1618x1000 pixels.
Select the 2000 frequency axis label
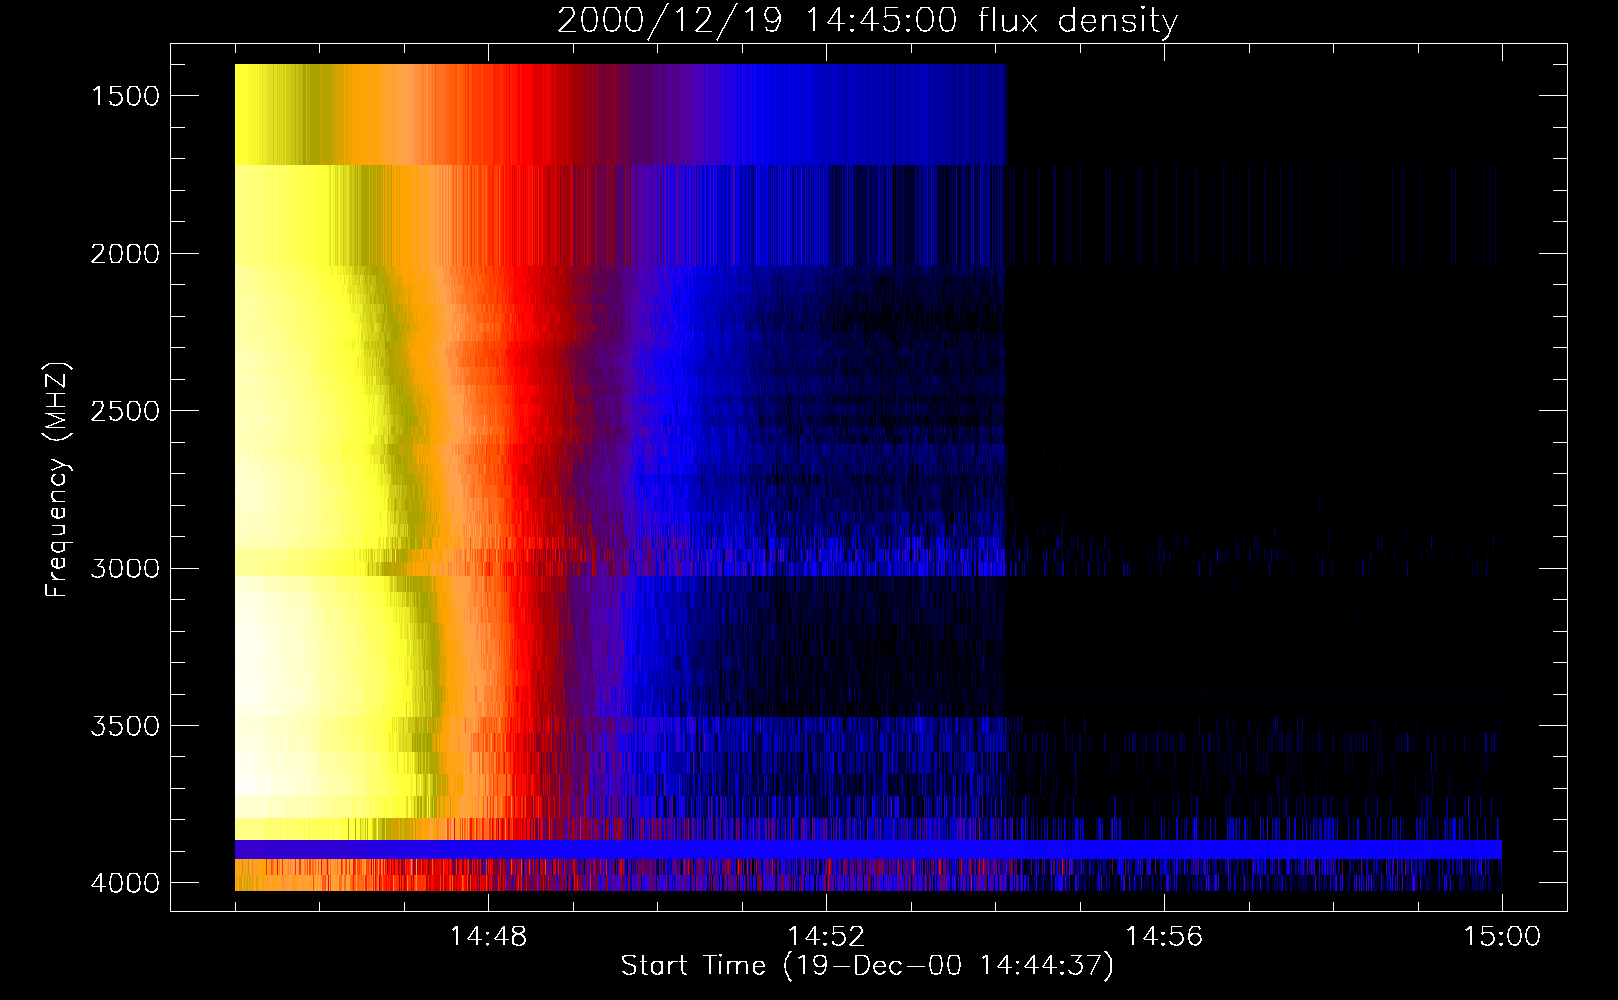point(125,254)
